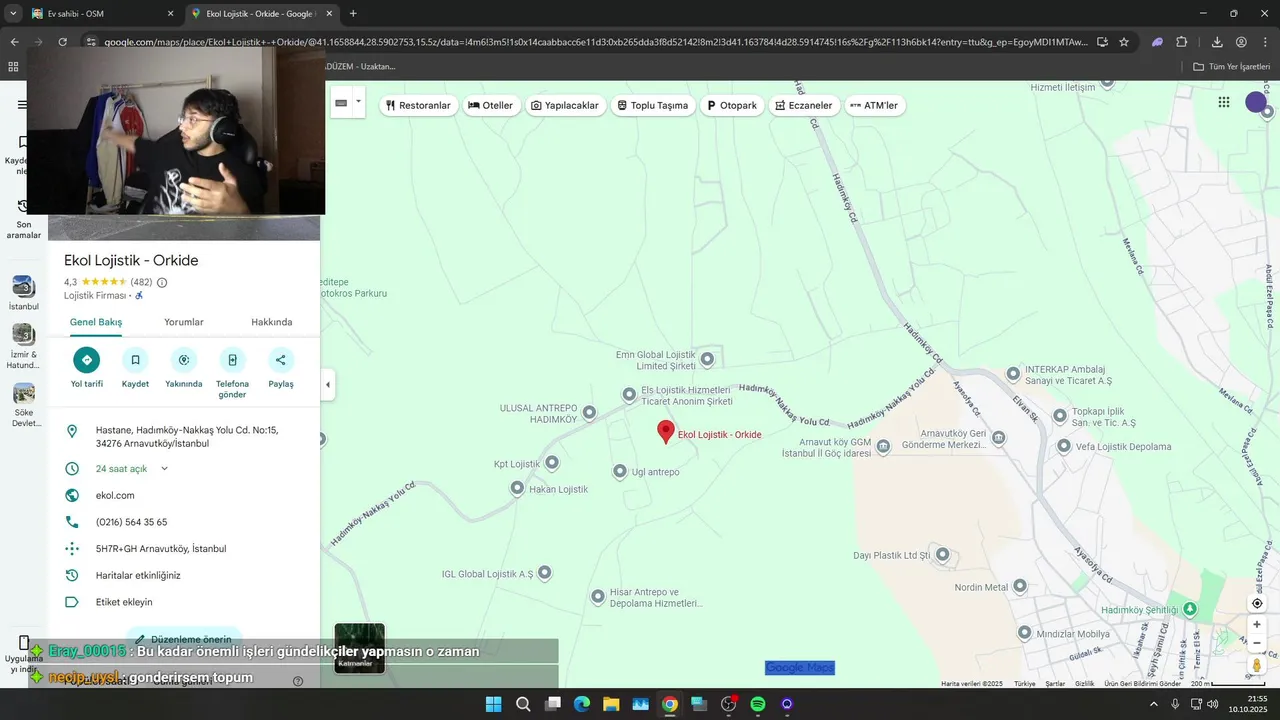Click the red Ekol Lojistik - Orkide pin

pyautogui.click(x=666, y=432)
